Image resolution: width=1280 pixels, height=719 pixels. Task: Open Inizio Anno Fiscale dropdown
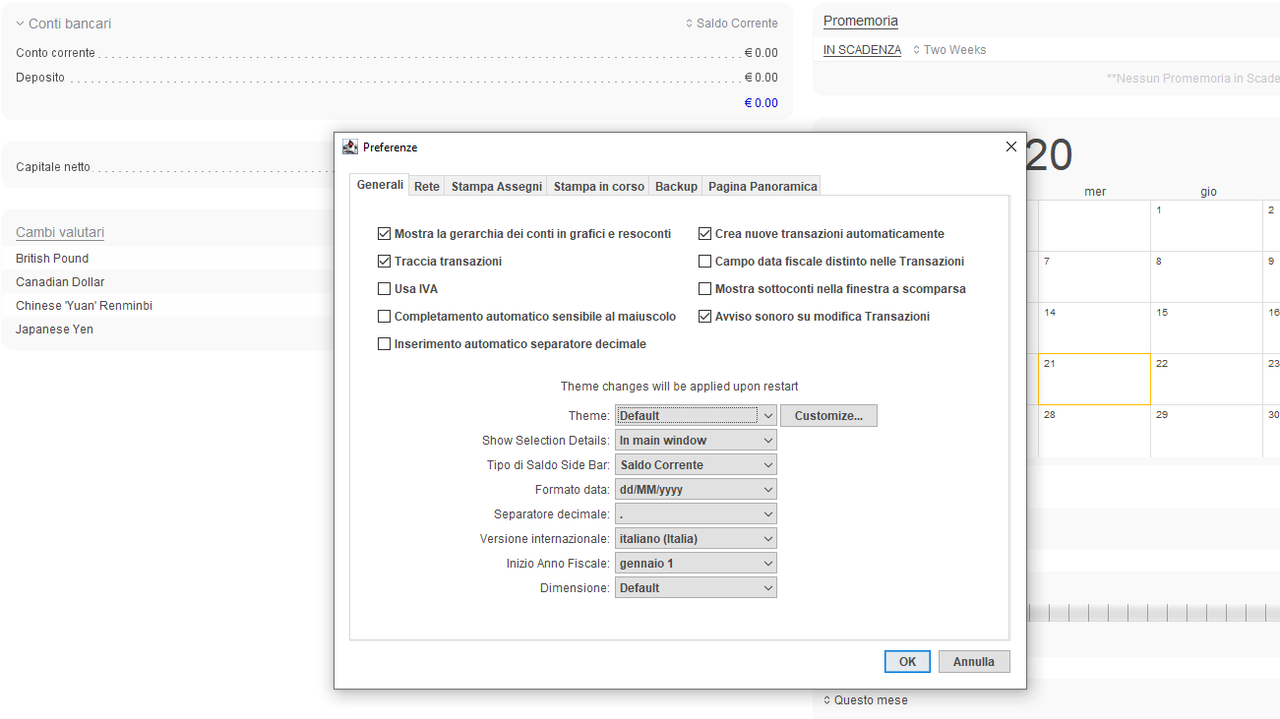pos(696,563)
